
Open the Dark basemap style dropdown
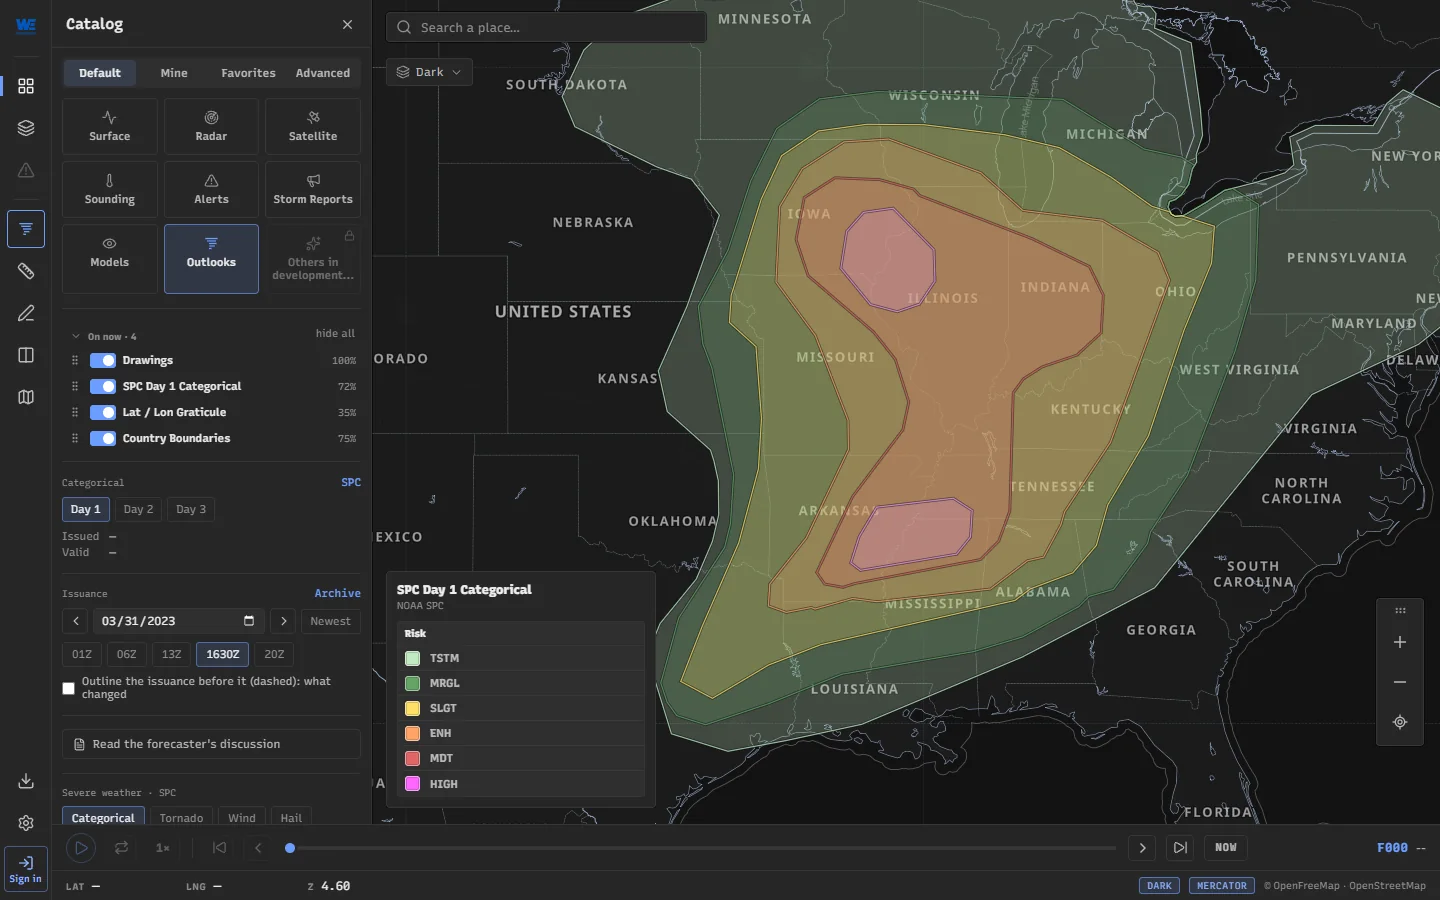coord(429,72)
